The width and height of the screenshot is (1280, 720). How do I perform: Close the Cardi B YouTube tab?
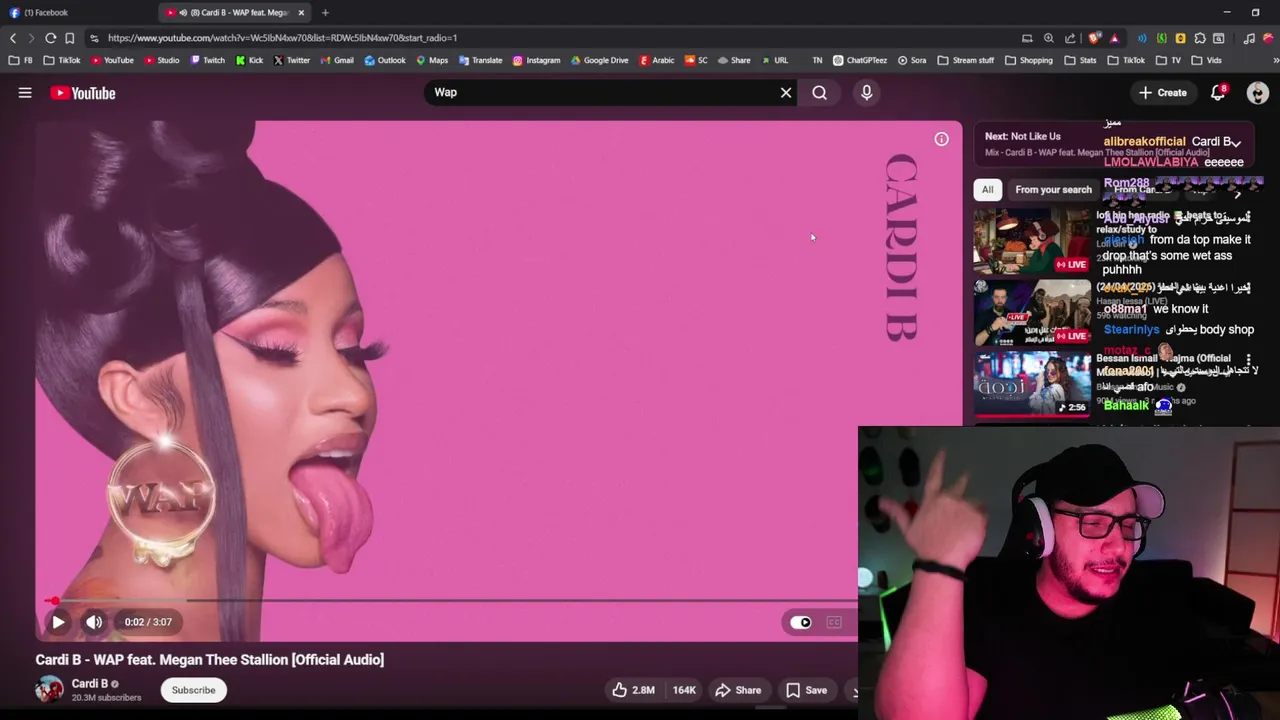(x=301, y=13)
